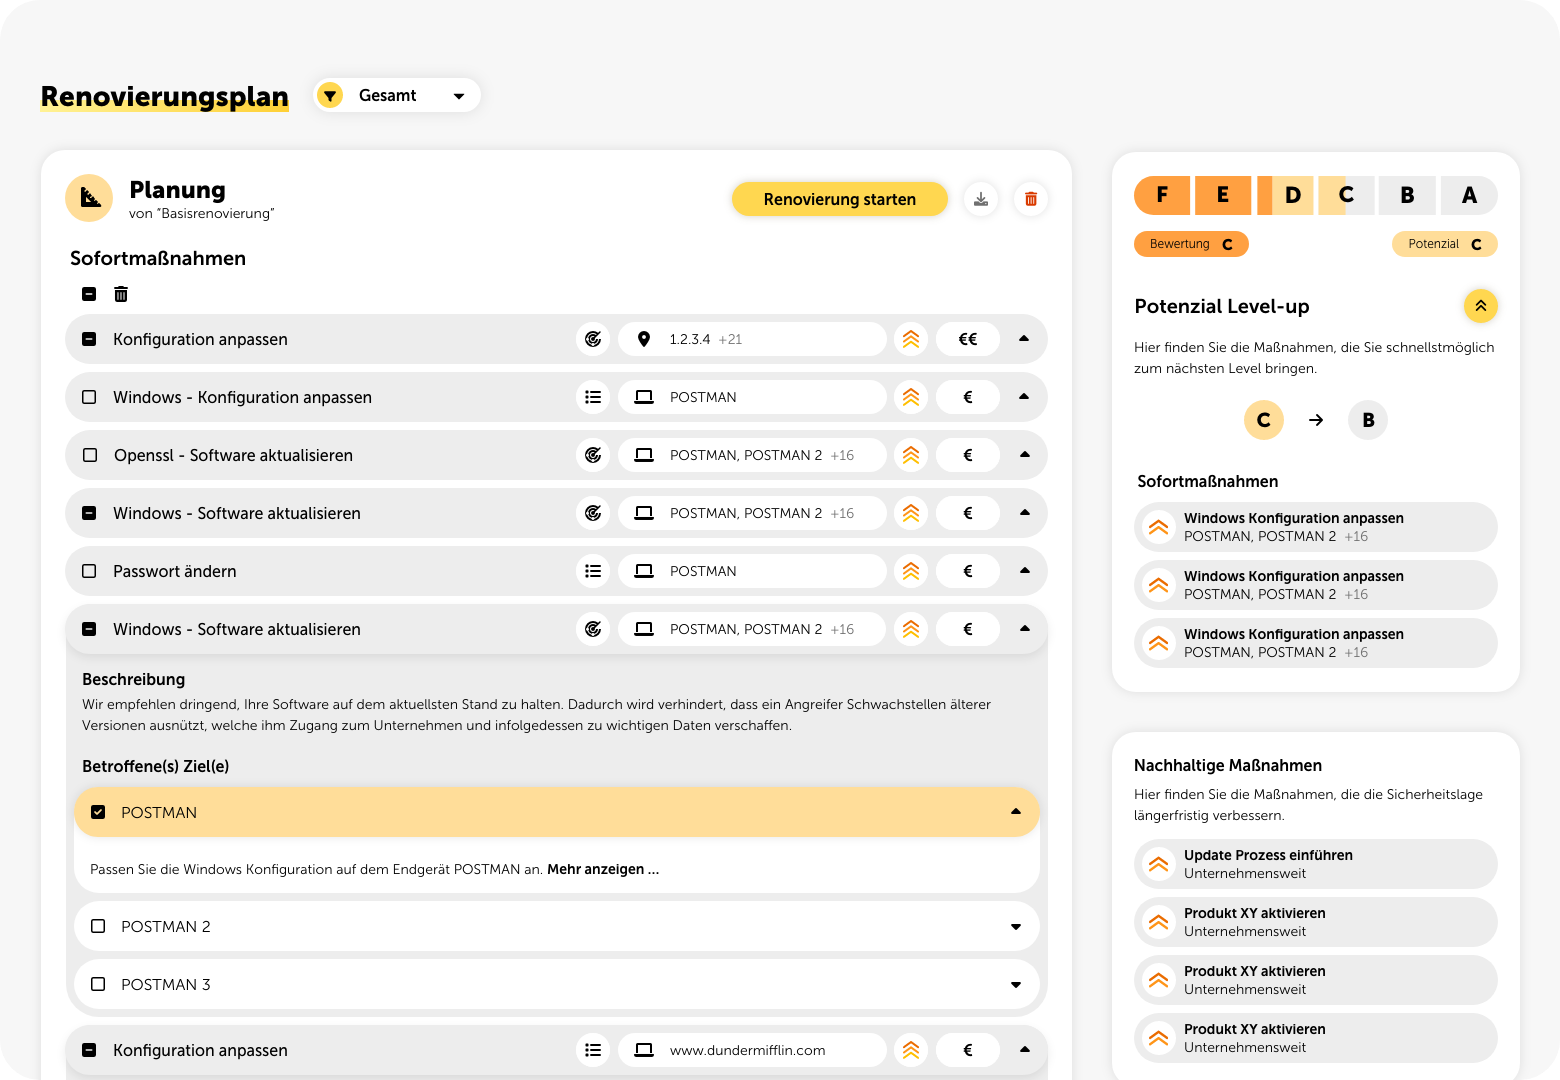Click the yellow filter icon next to Gesamt
Screen dimensions: 1560x1080
click(x=330, y=95)
